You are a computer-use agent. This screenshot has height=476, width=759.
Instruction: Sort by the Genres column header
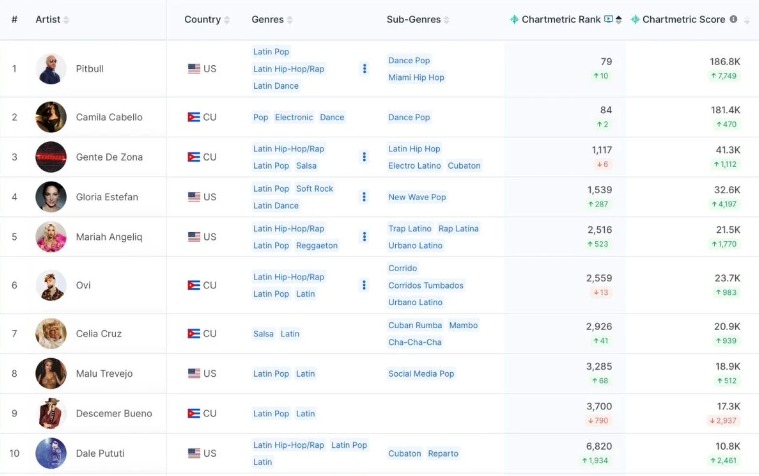(x=267, y=20)
